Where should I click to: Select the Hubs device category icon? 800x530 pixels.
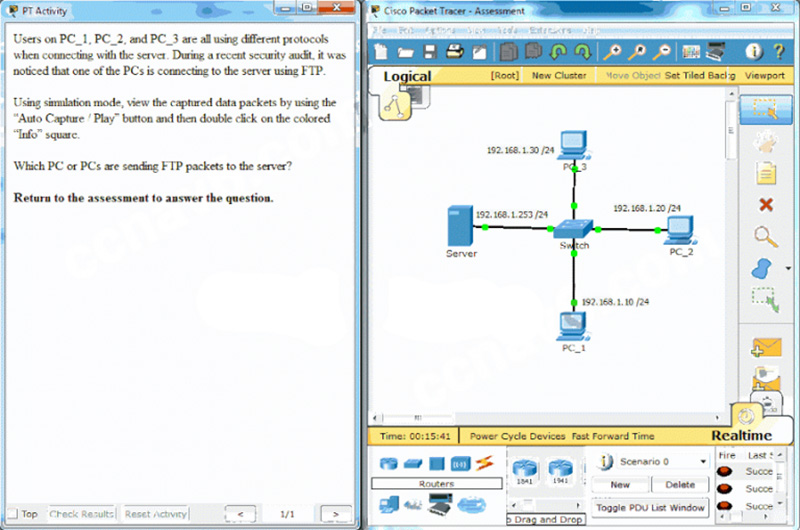[437, 463]
